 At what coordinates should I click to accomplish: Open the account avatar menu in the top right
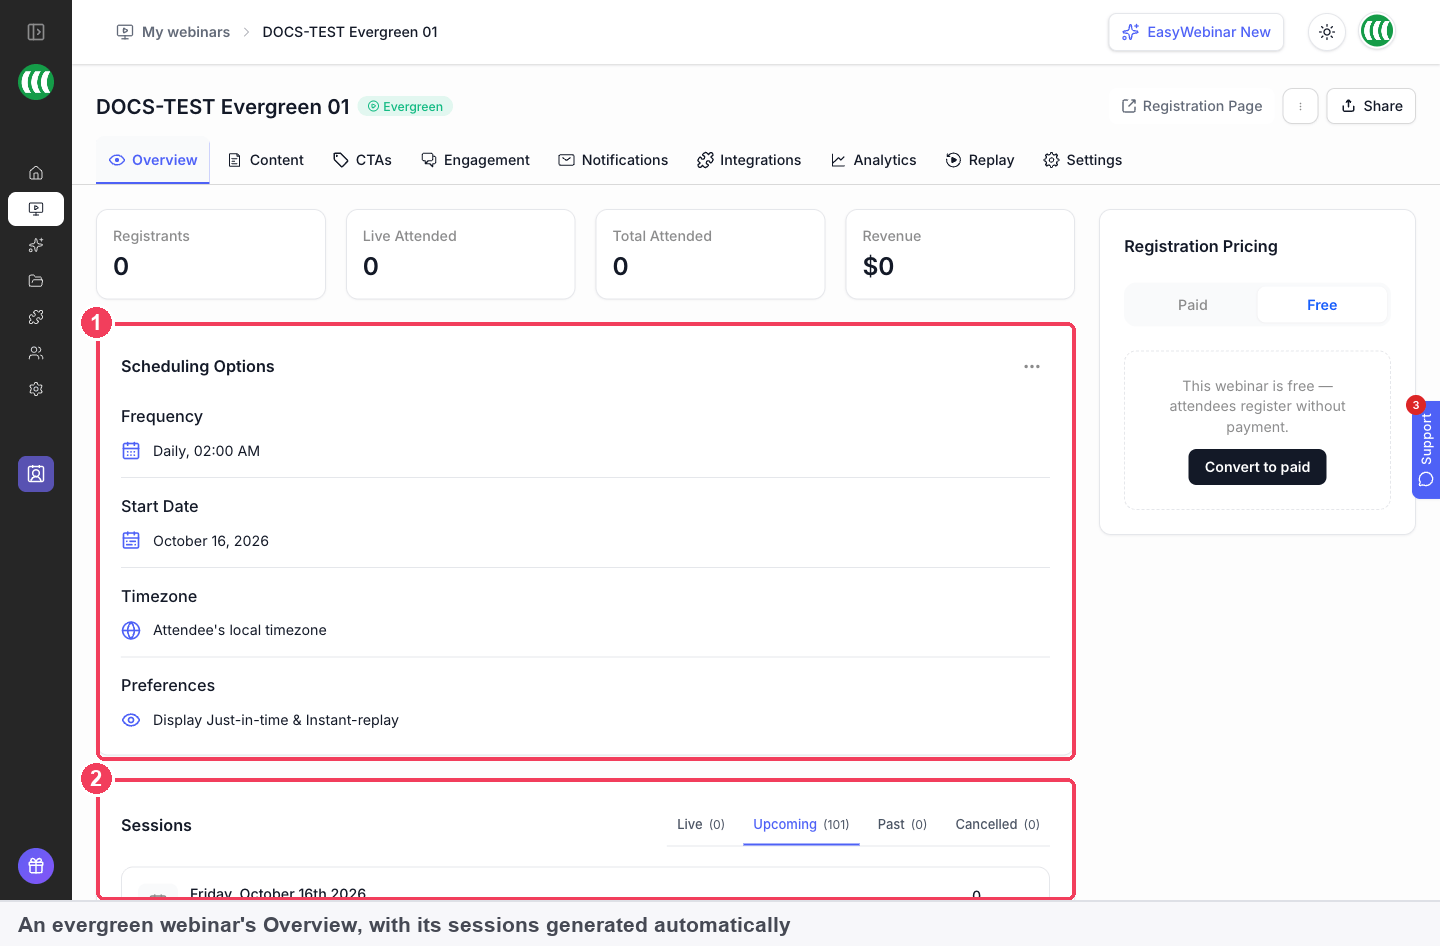pos(1378,32)
